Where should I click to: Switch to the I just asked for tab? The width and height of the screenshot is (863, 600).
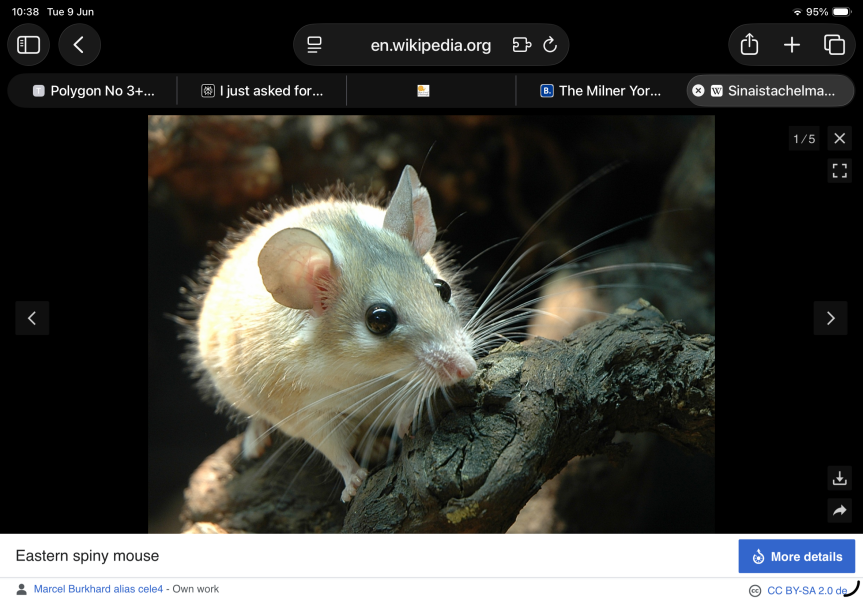[262, 90]
